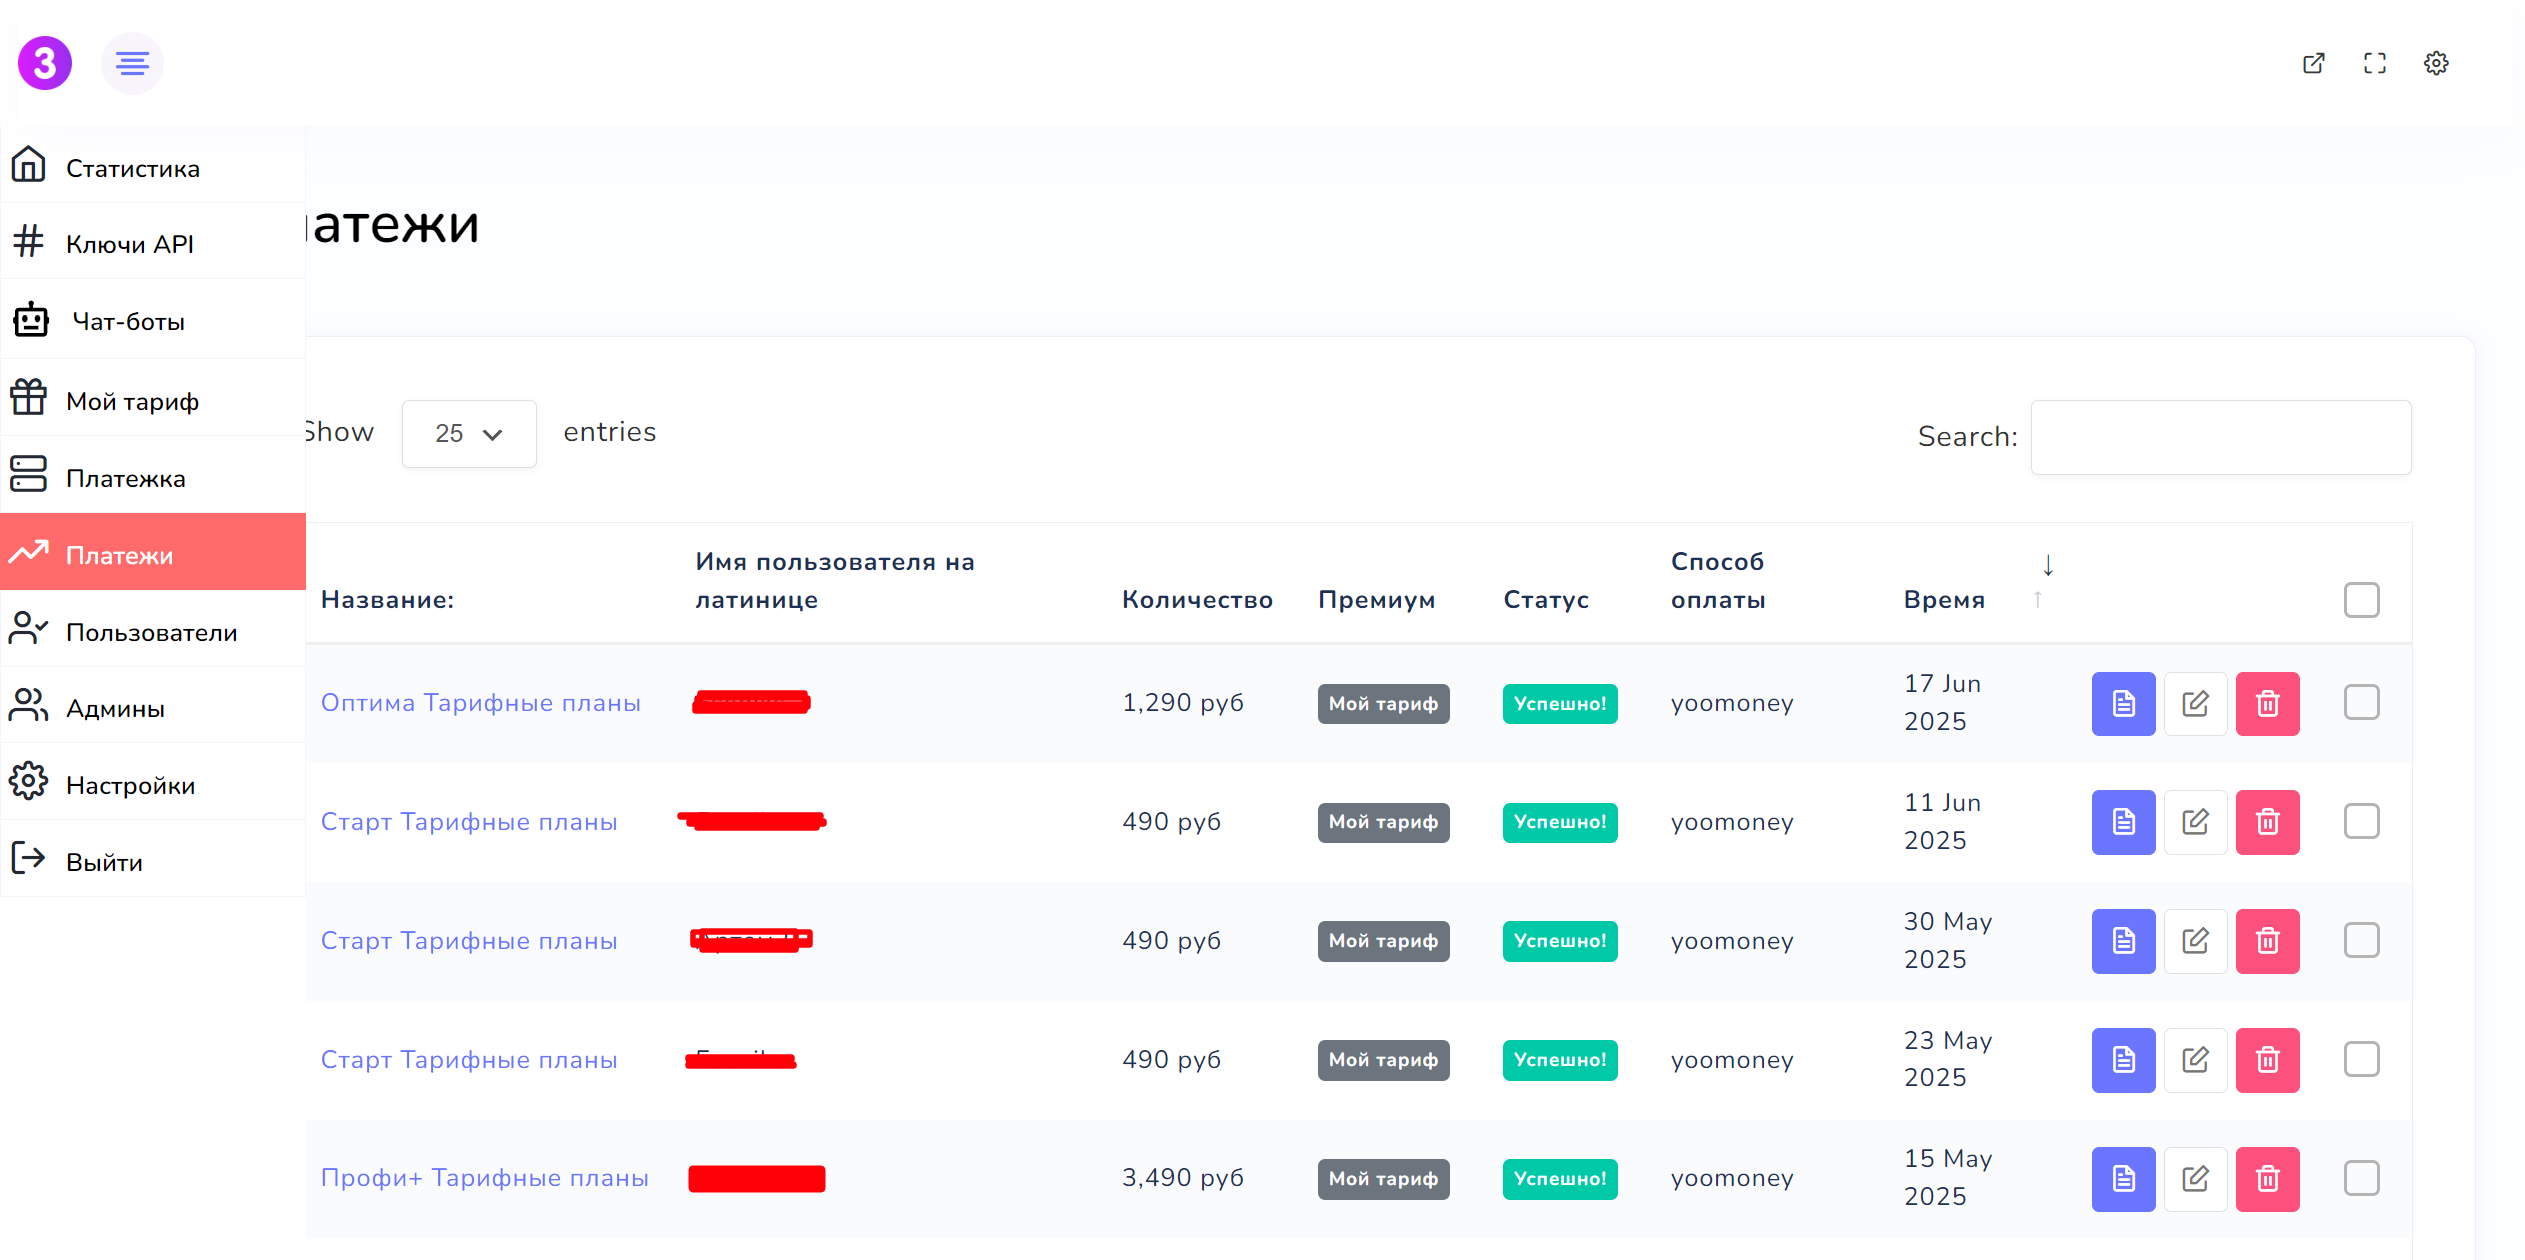
Task: Click Профи+ Тарифные планы link
Action: [484, 1178]
